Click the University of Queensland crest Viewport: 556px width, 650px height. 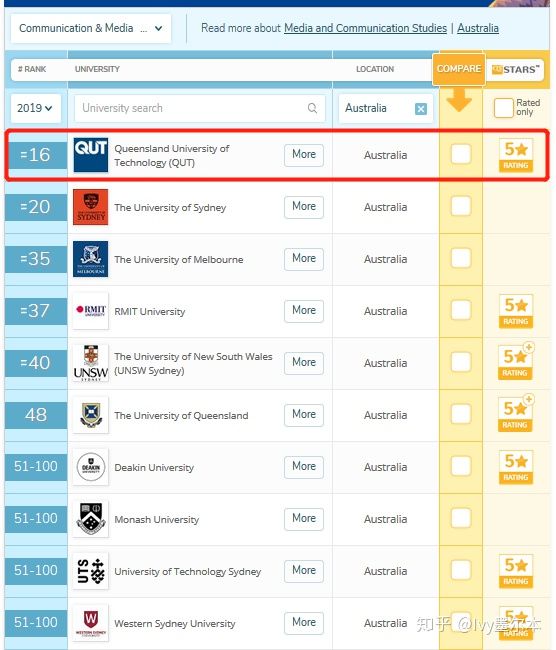click(x=90, y=415)
